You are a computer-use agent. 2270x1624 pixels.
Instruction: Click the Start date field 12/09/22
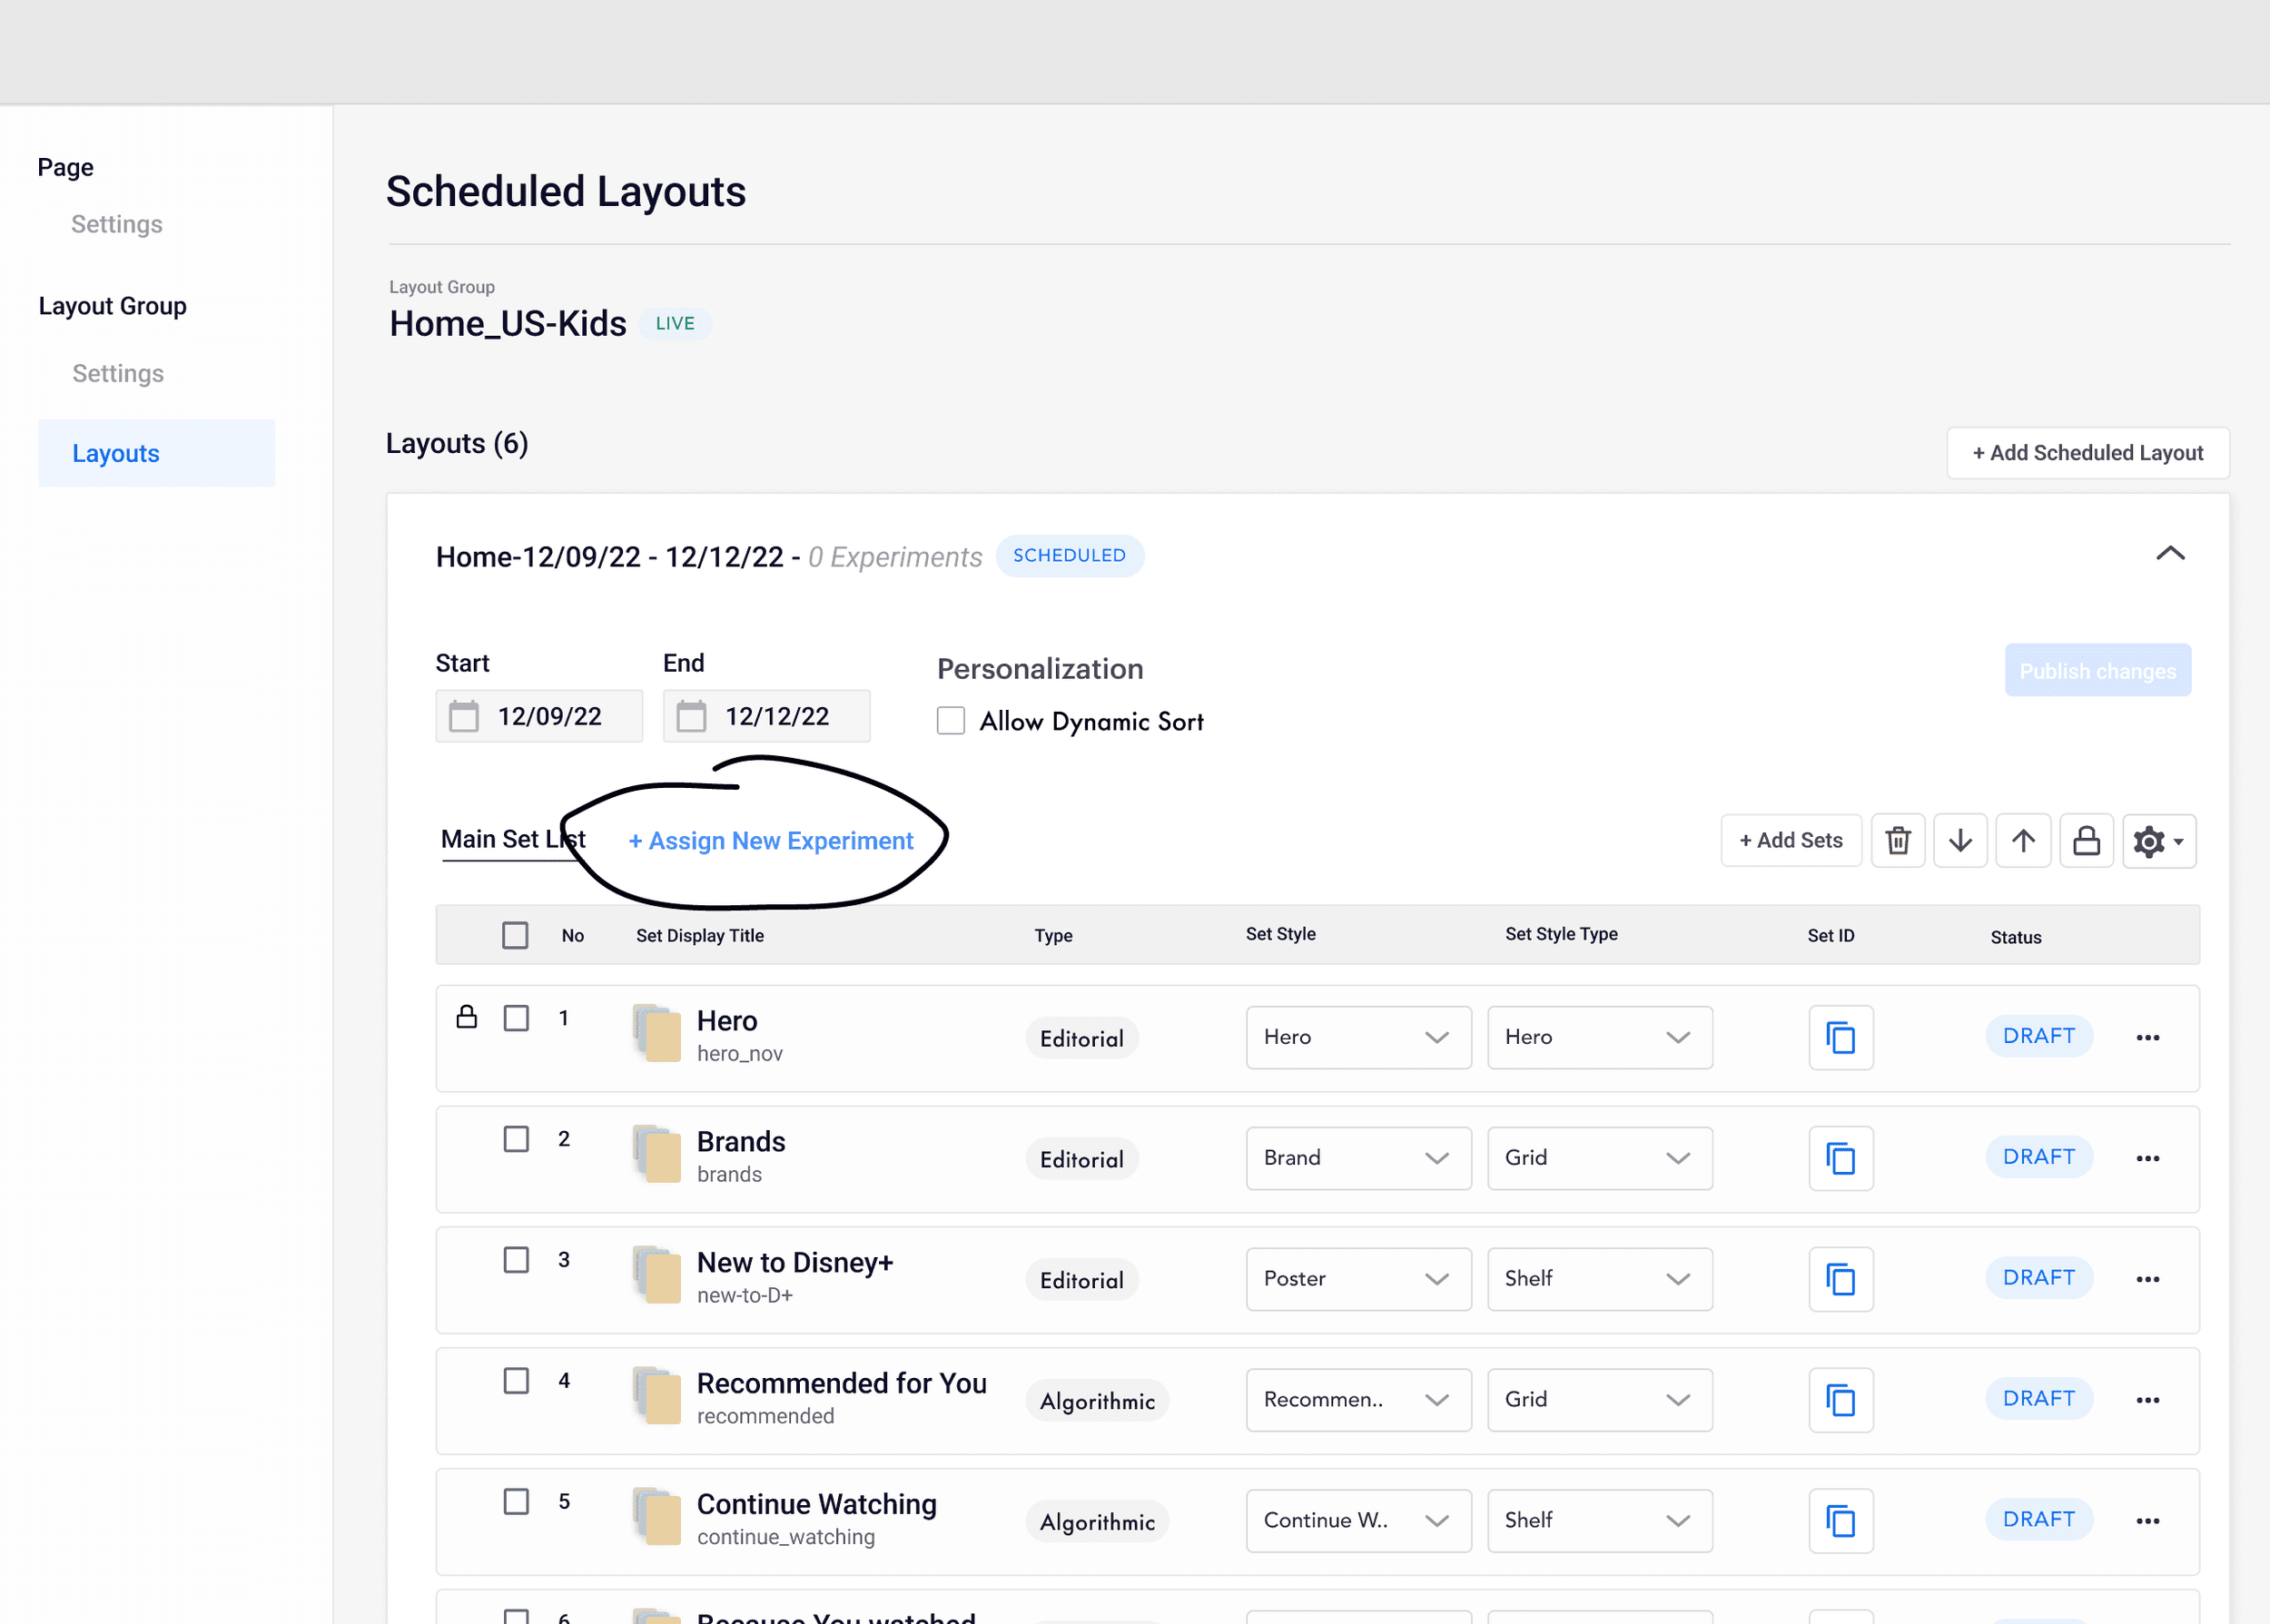tap(539, 716)
